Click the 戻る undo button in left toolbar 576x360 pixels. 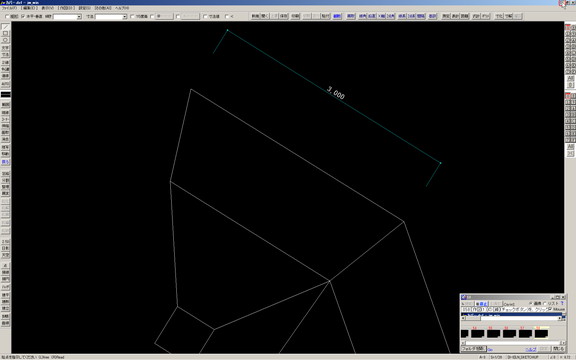pyautogui.click(x=5, y=162)
